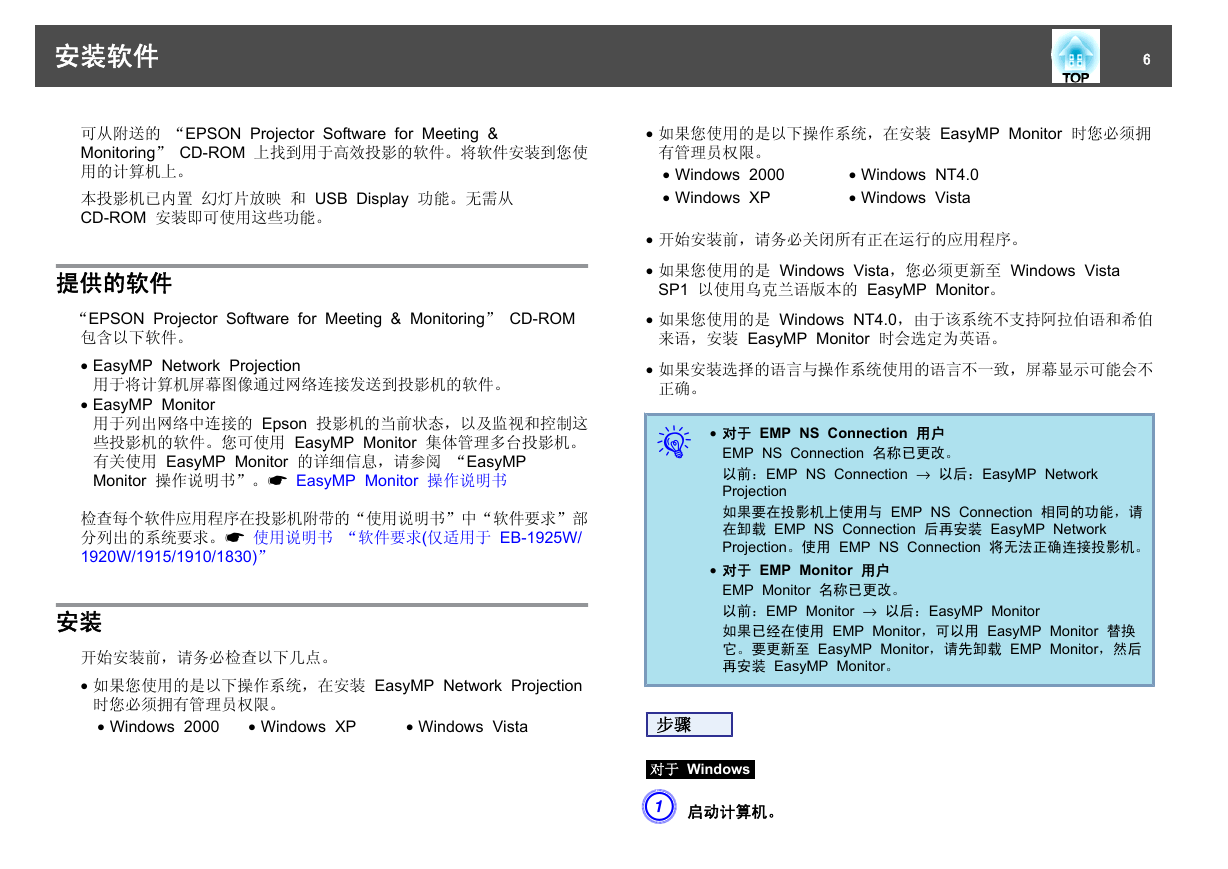Click the 安装 section heading
The image size is (1228, 869).
(79, 622)
